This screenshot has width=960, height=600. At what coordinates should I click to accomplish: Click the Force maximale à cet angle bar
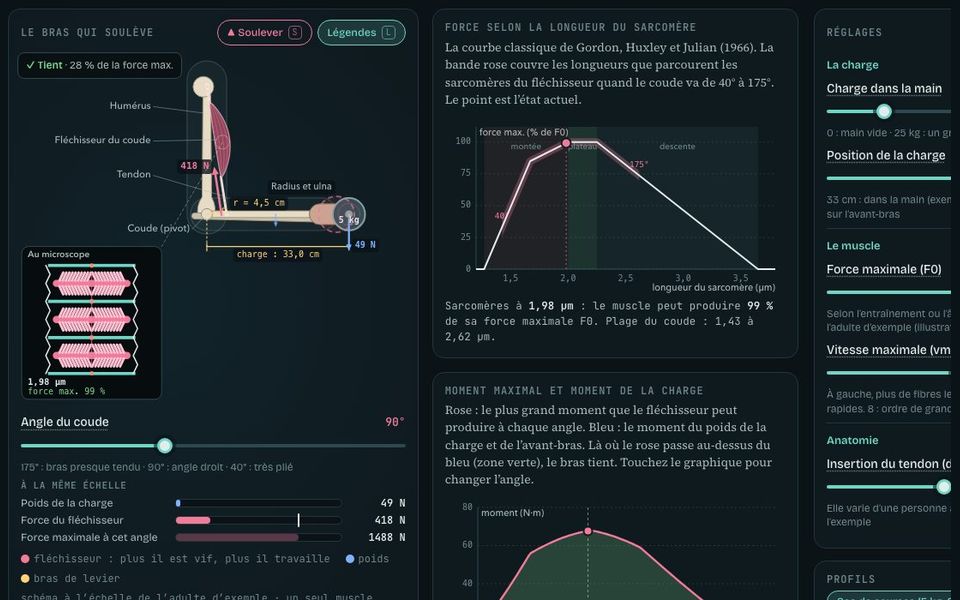coord(258,538)
